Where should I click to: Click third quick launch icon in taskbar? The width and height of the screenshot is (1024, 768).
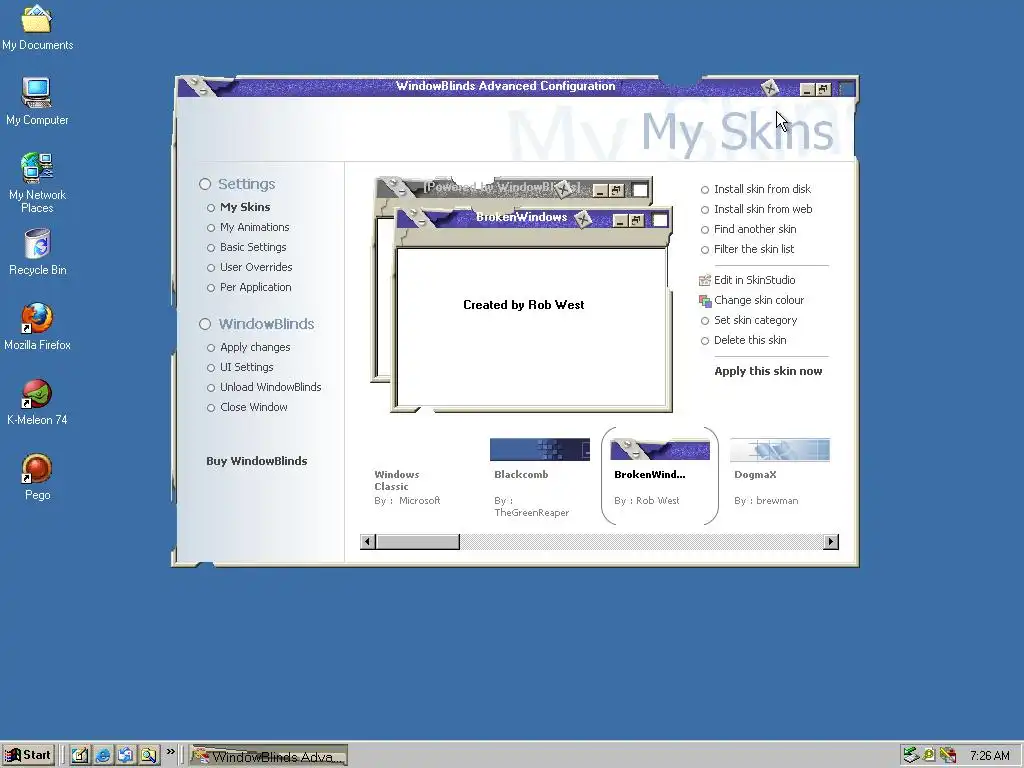(125, 756)
